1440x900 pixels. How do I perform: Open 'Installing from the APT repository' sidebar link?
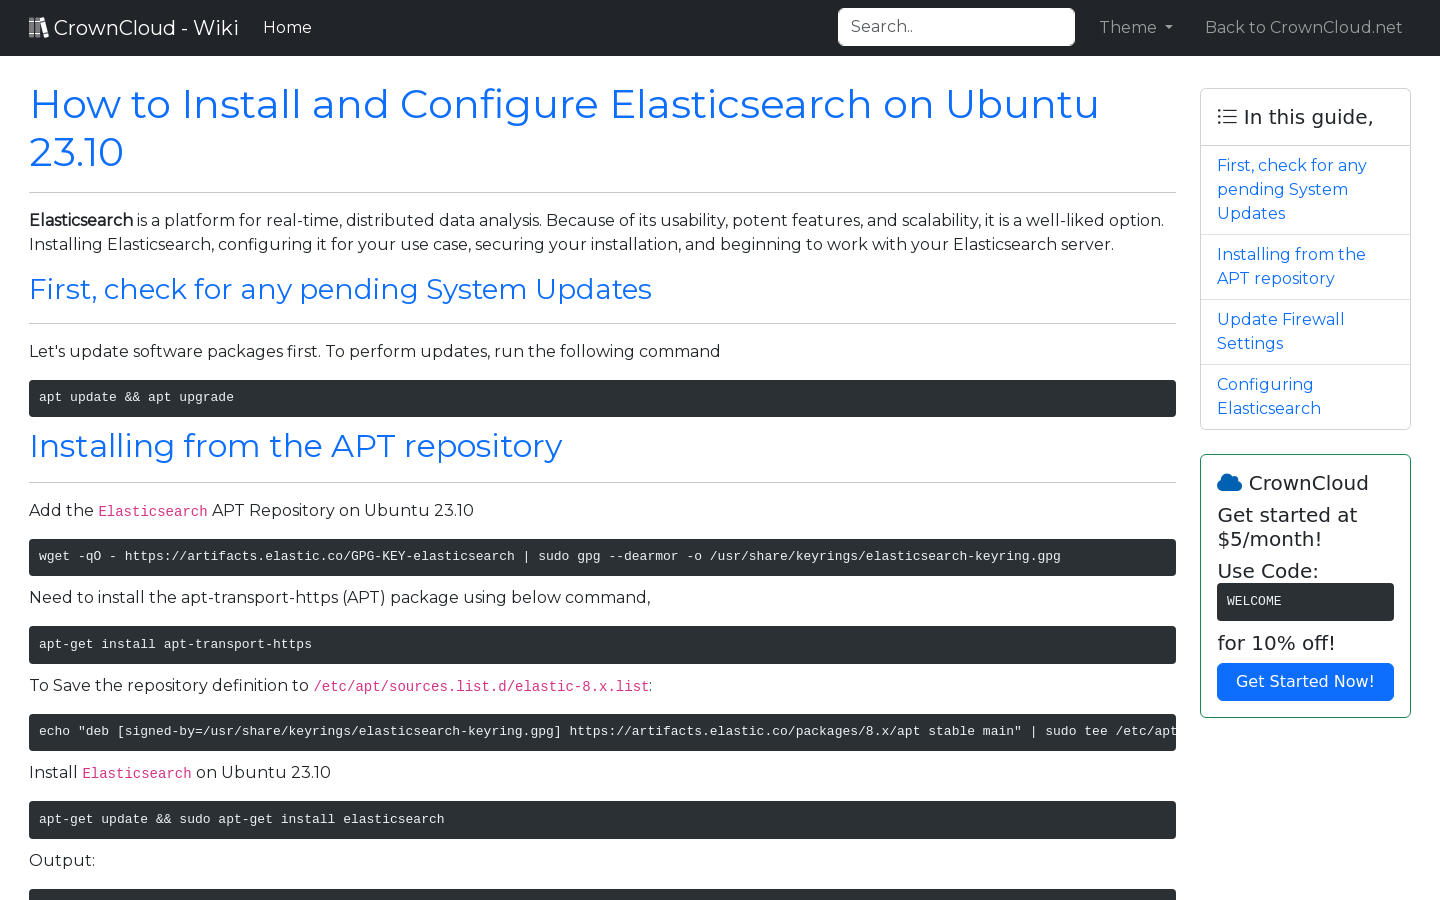(1291, 266)
